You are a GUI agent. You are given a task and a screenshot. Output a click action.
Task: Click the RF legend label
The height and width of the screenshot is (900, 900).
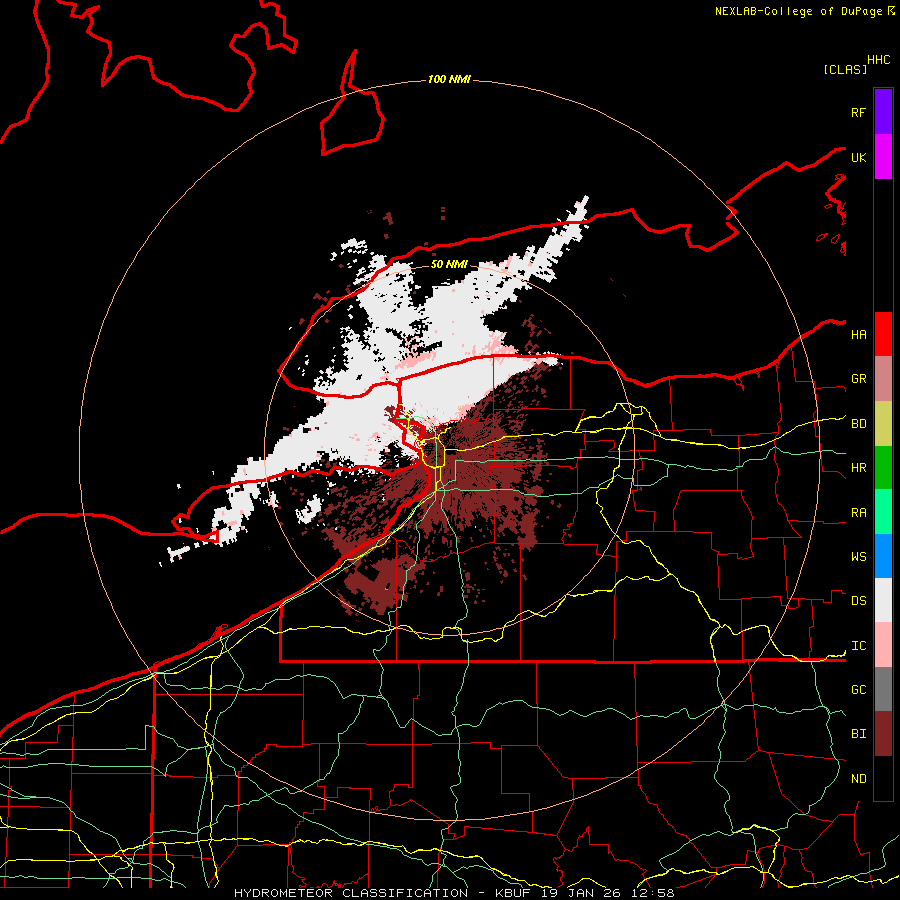pyautogui.click(x=858, y=112)
